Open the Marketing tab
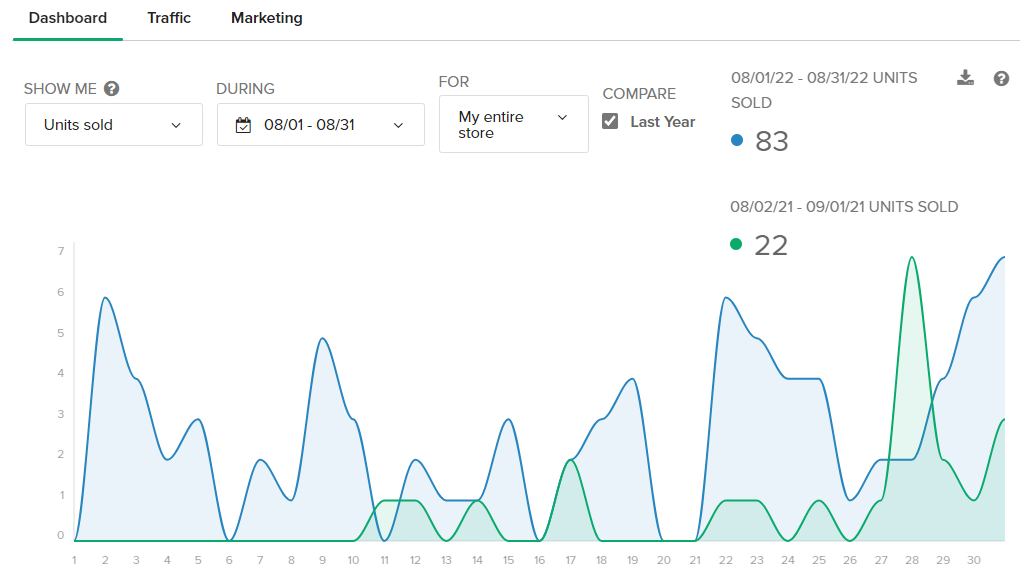Screen dimensions: 1020x580 267,18
